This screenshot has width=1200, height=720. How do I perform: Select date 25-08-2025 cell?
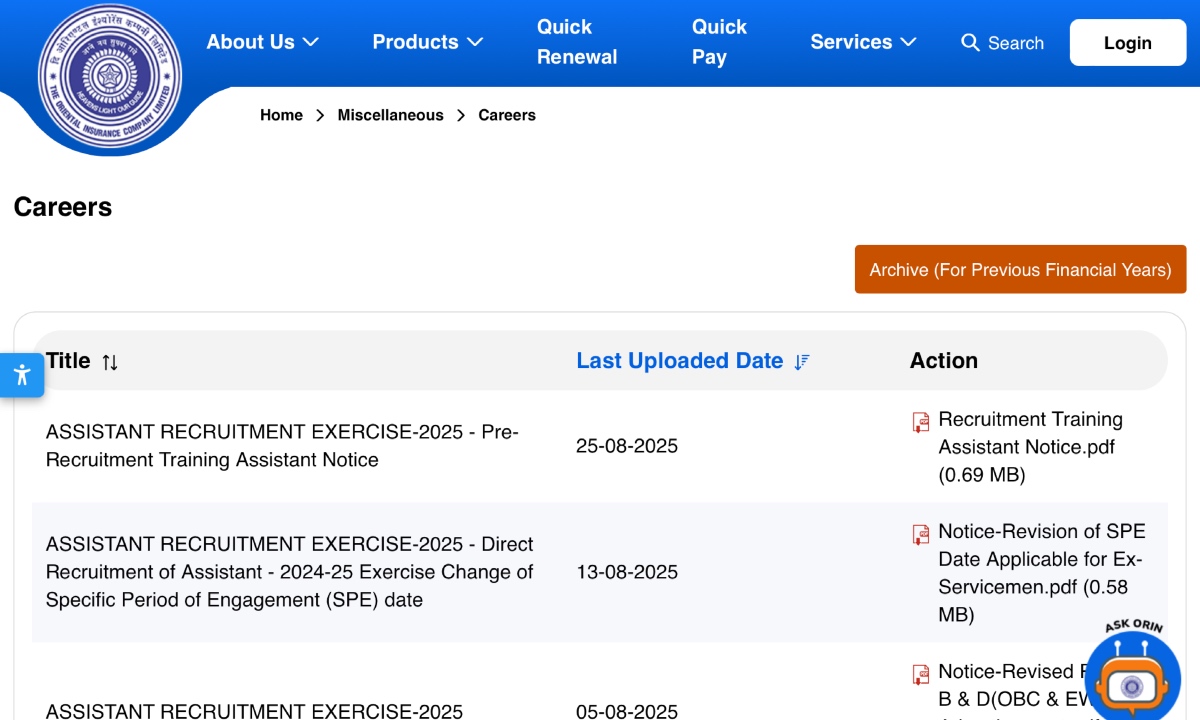pos(627,446)
